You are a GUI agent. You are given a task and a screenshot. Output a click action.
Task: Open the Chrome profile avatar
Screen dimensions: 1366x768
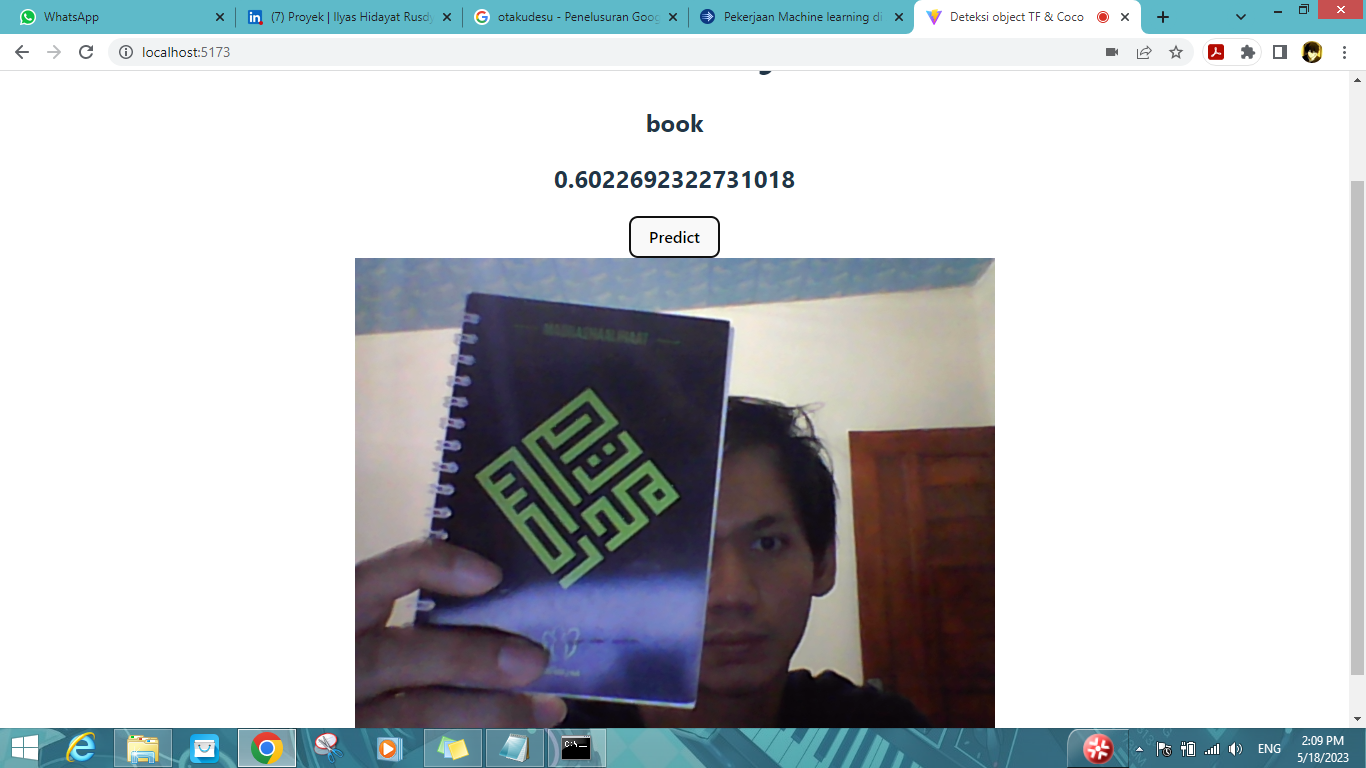tap(1312, 52)
